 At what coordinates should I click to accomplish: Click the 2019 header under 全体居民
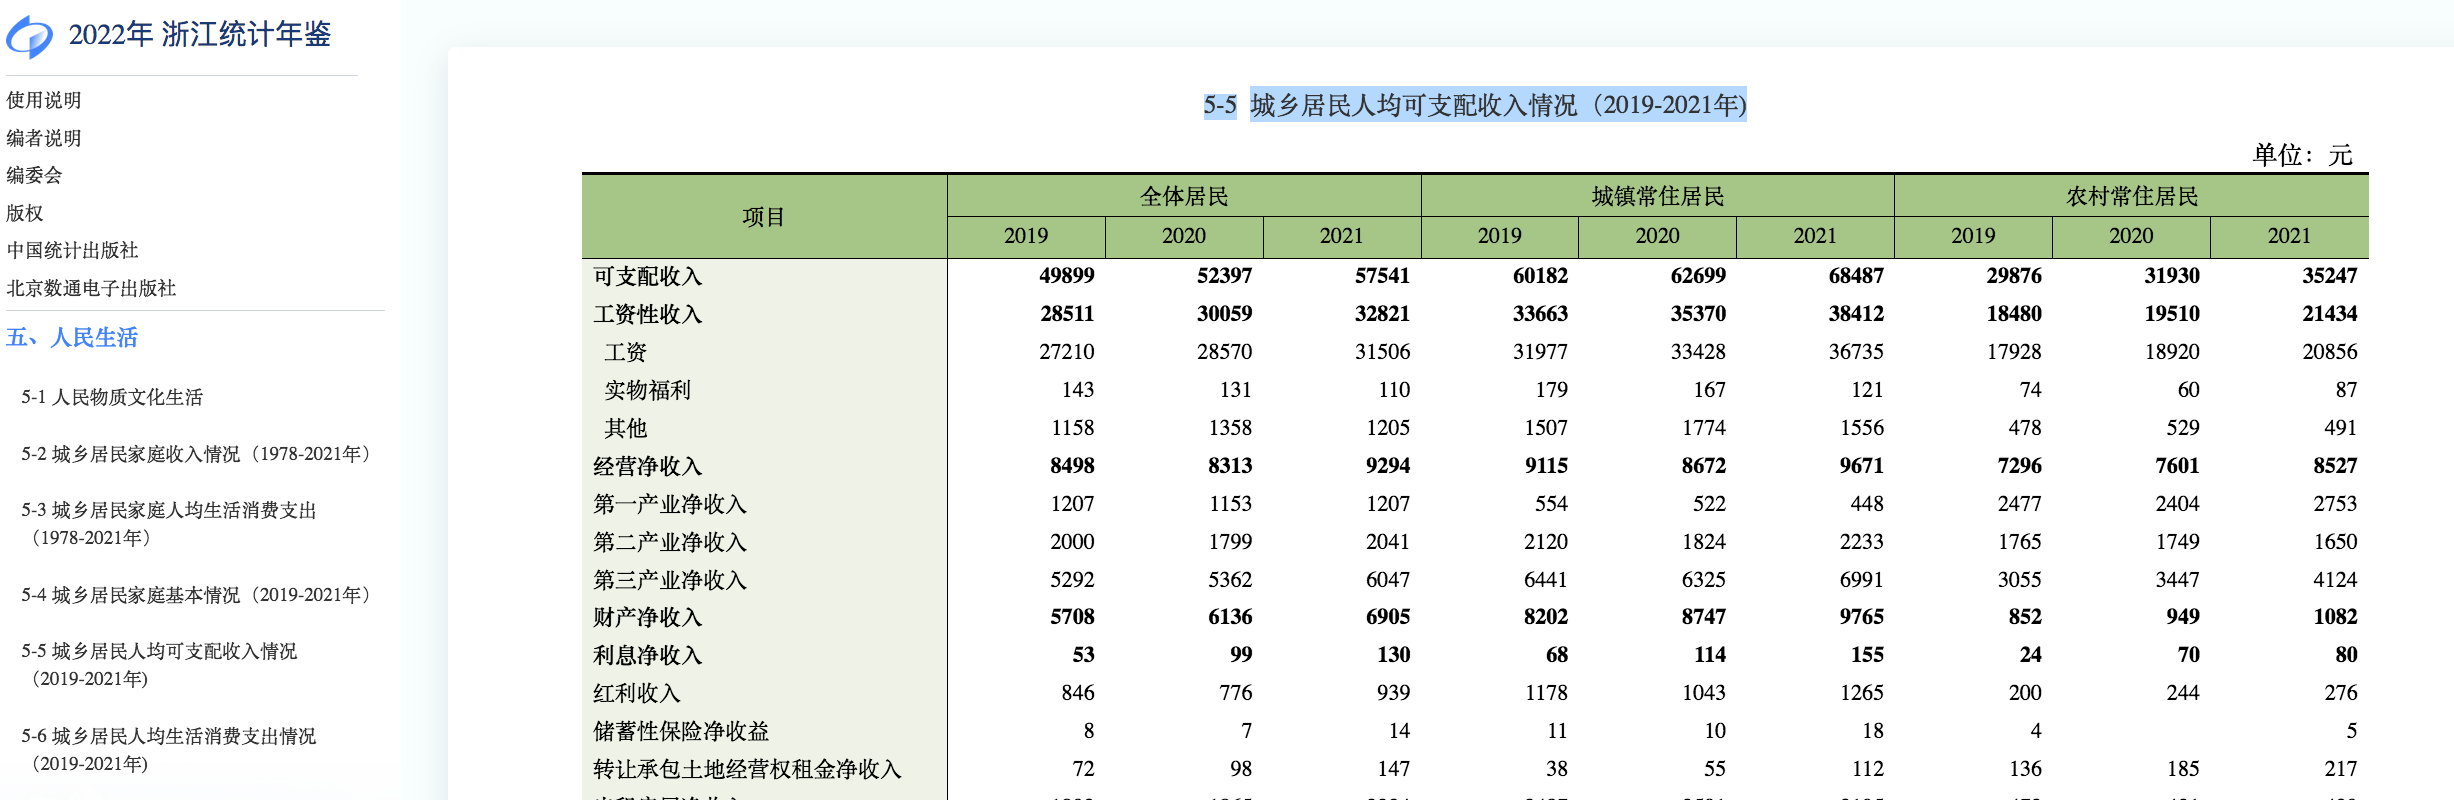tap(1026, 236)
